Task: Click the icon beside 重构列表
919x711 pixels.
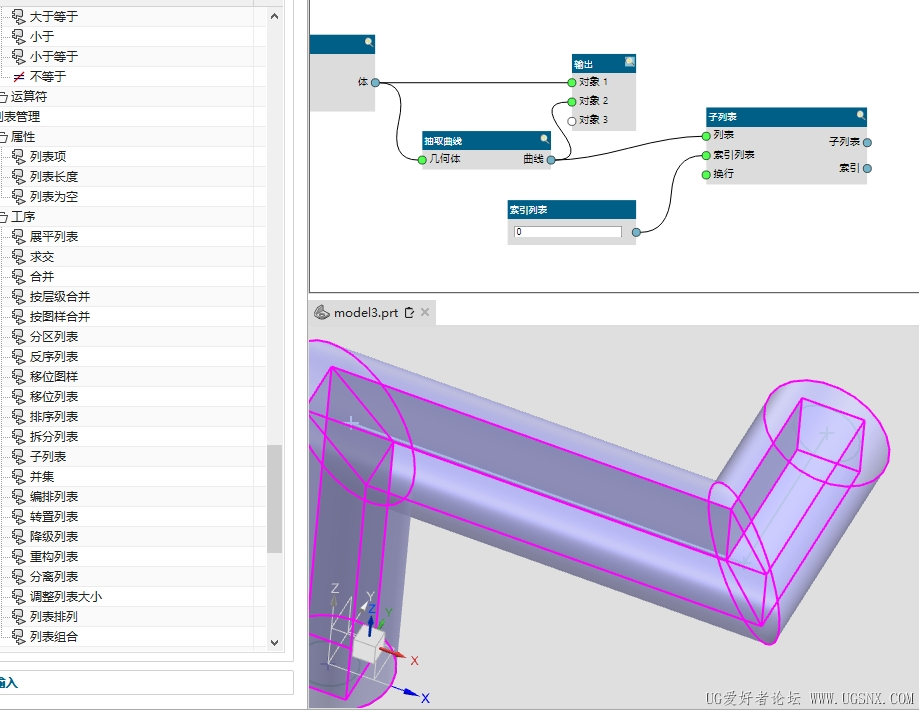Action: (x=19, y=556)
